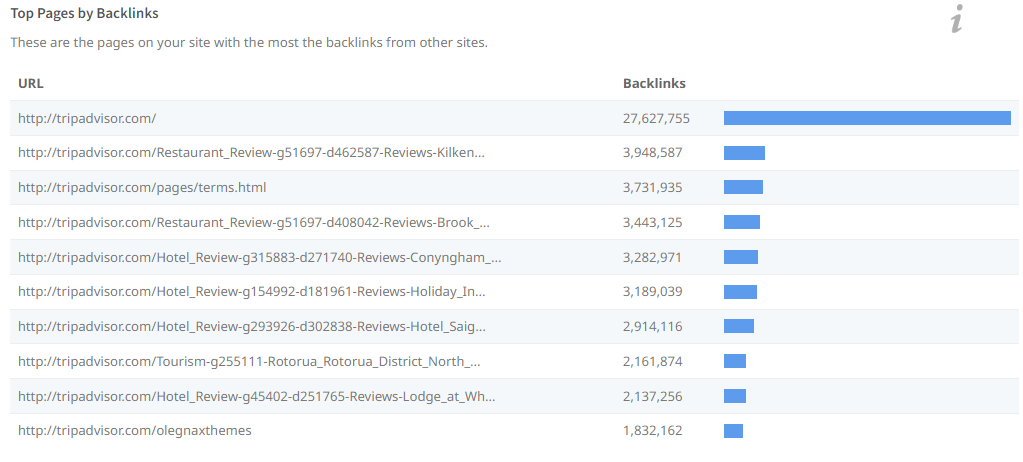
Task: Open the Tourism Rotorua District URL
Action: [250, 361]
